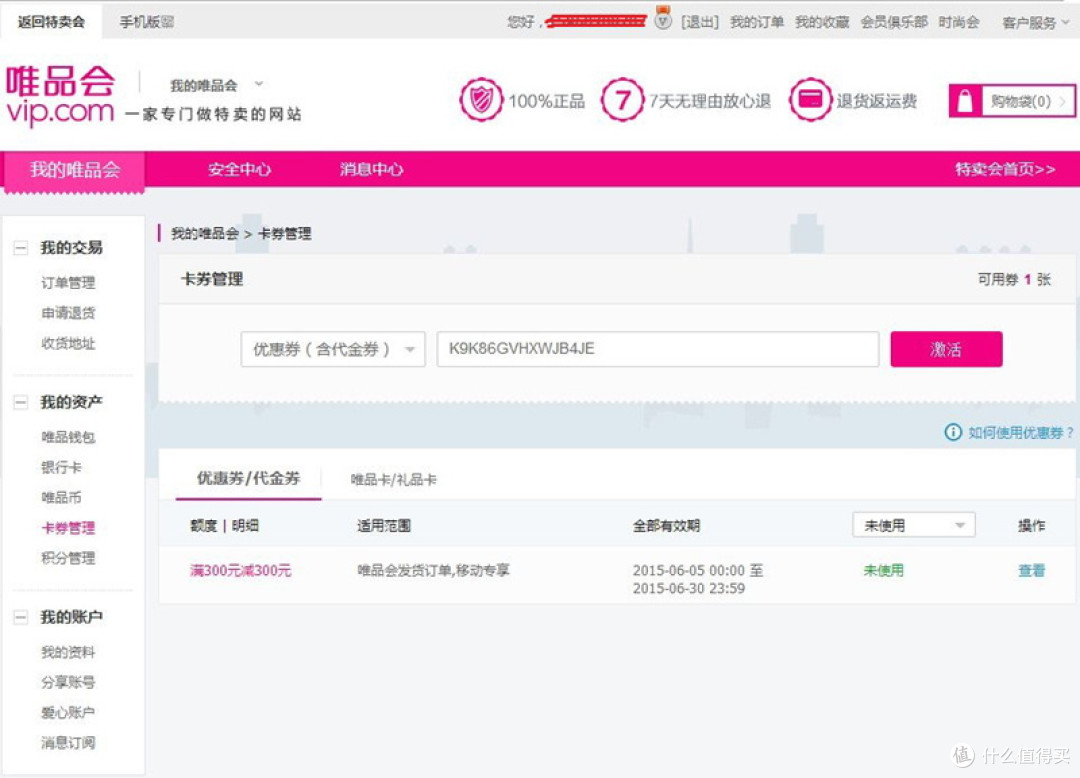
Task: Open 会员俱乐部 link
Action: click(x=893, y=22)
